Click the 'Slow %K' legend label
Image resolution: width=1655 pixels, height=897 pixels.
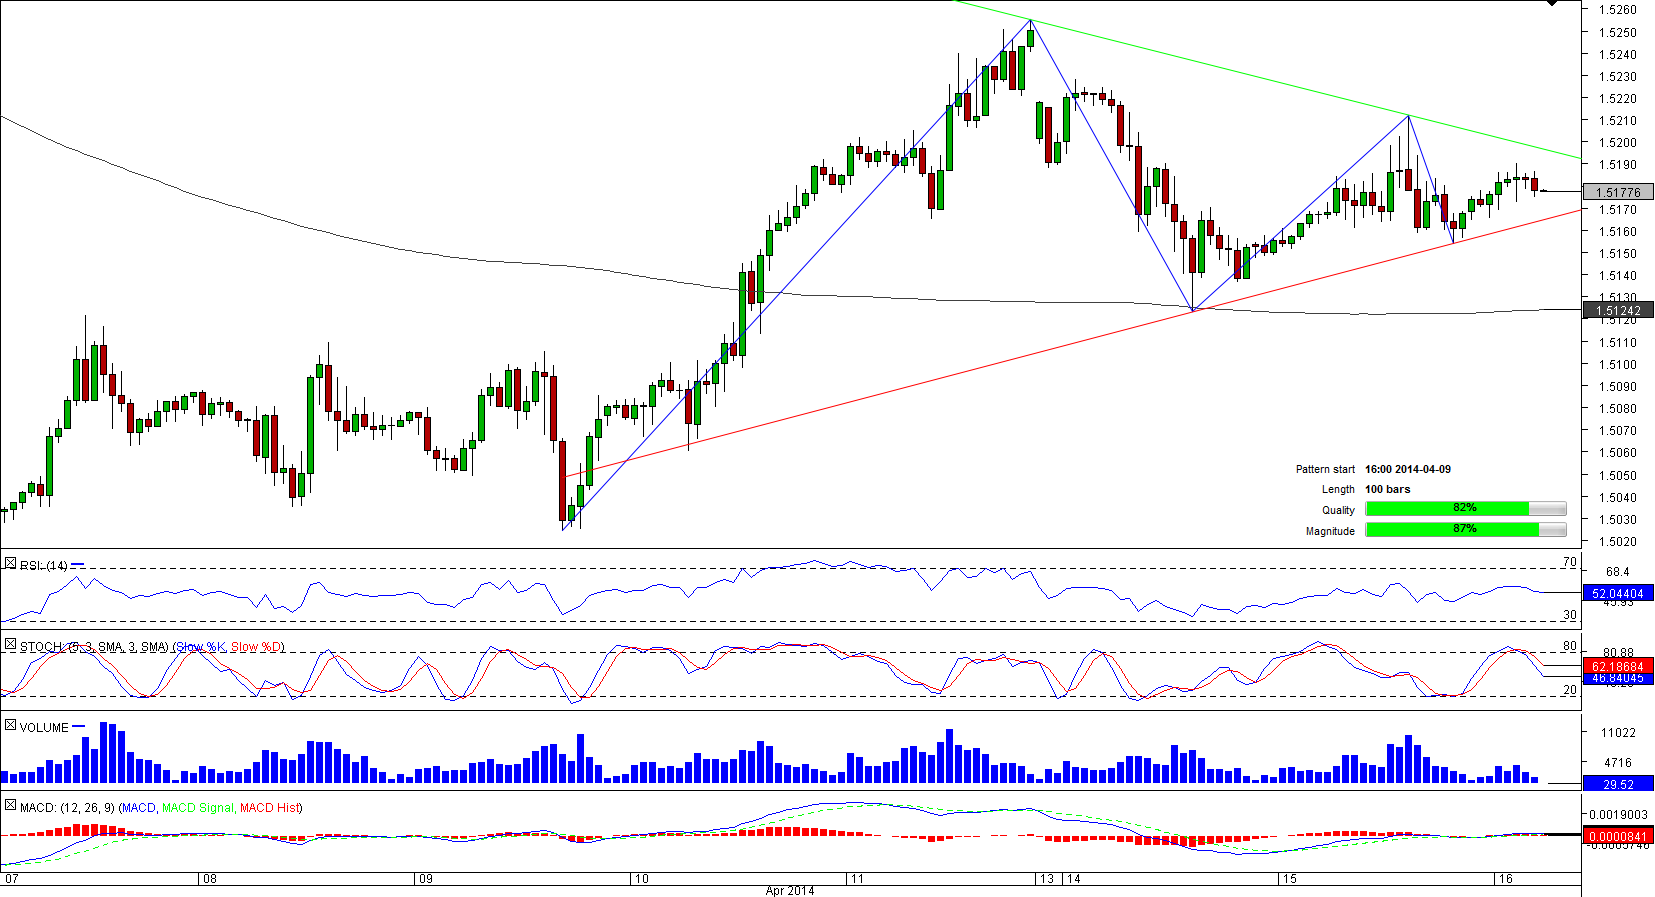[200, 647]
